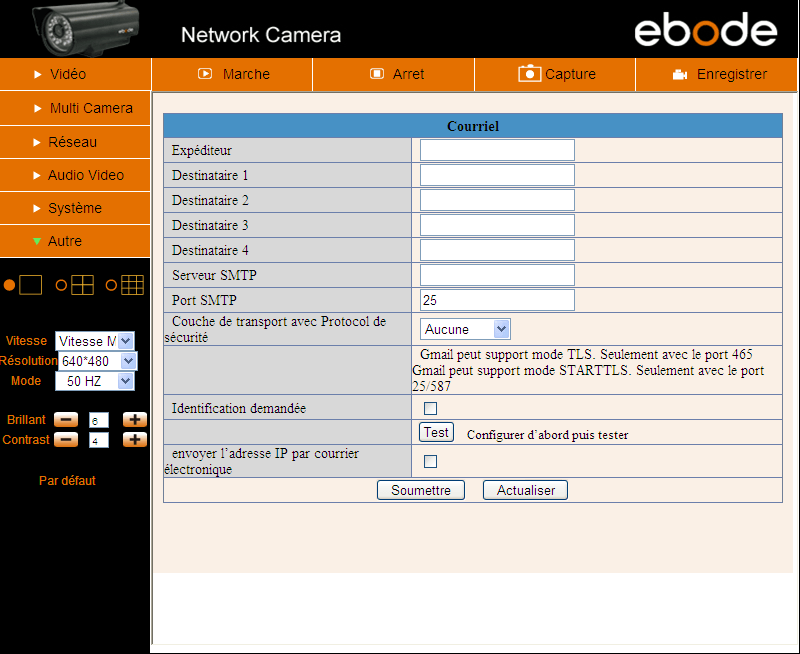Click the Marche tab
800x654 pixels.
click(x=232, y=74)
